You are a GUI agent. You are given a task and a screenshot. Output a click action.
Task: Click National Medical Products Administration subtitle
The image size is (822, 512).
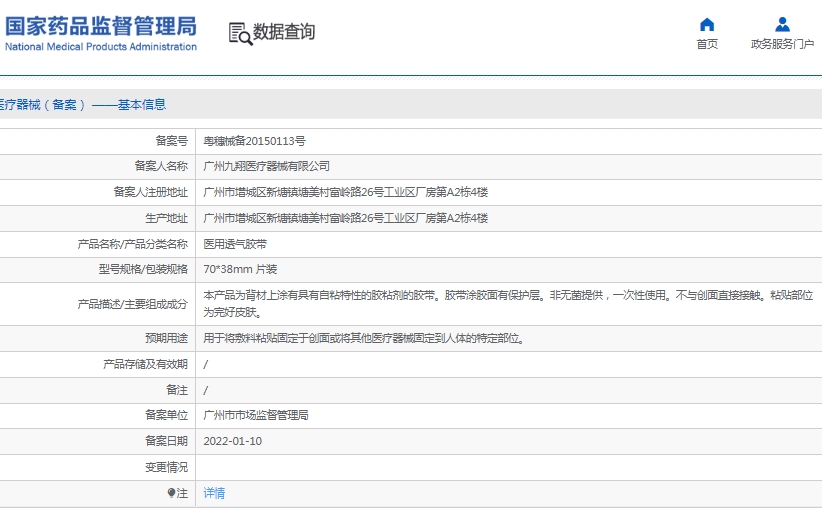click(x=101, y=47)
